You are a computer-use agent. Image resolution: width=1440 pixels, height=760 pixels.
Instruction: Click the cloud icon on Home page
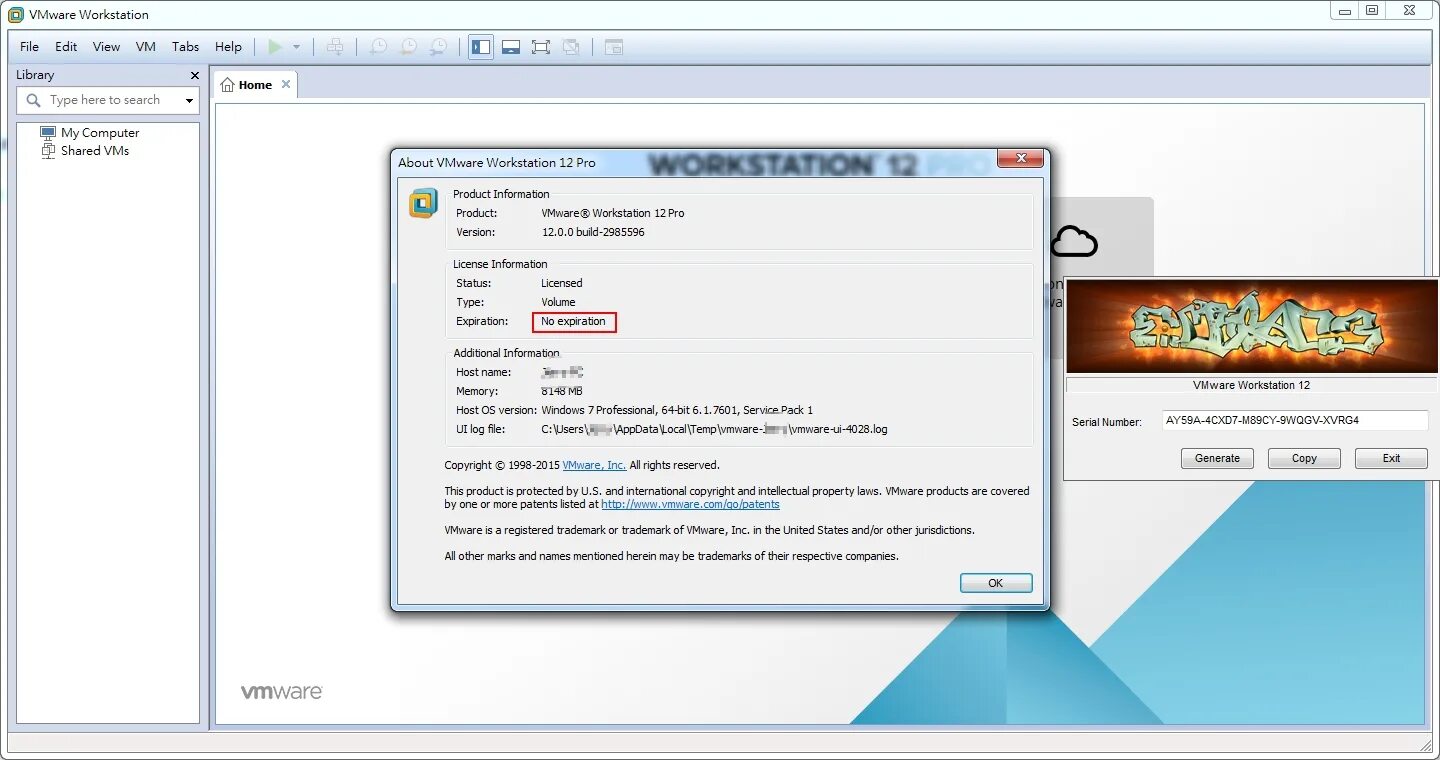click(x=1075, y=241)
